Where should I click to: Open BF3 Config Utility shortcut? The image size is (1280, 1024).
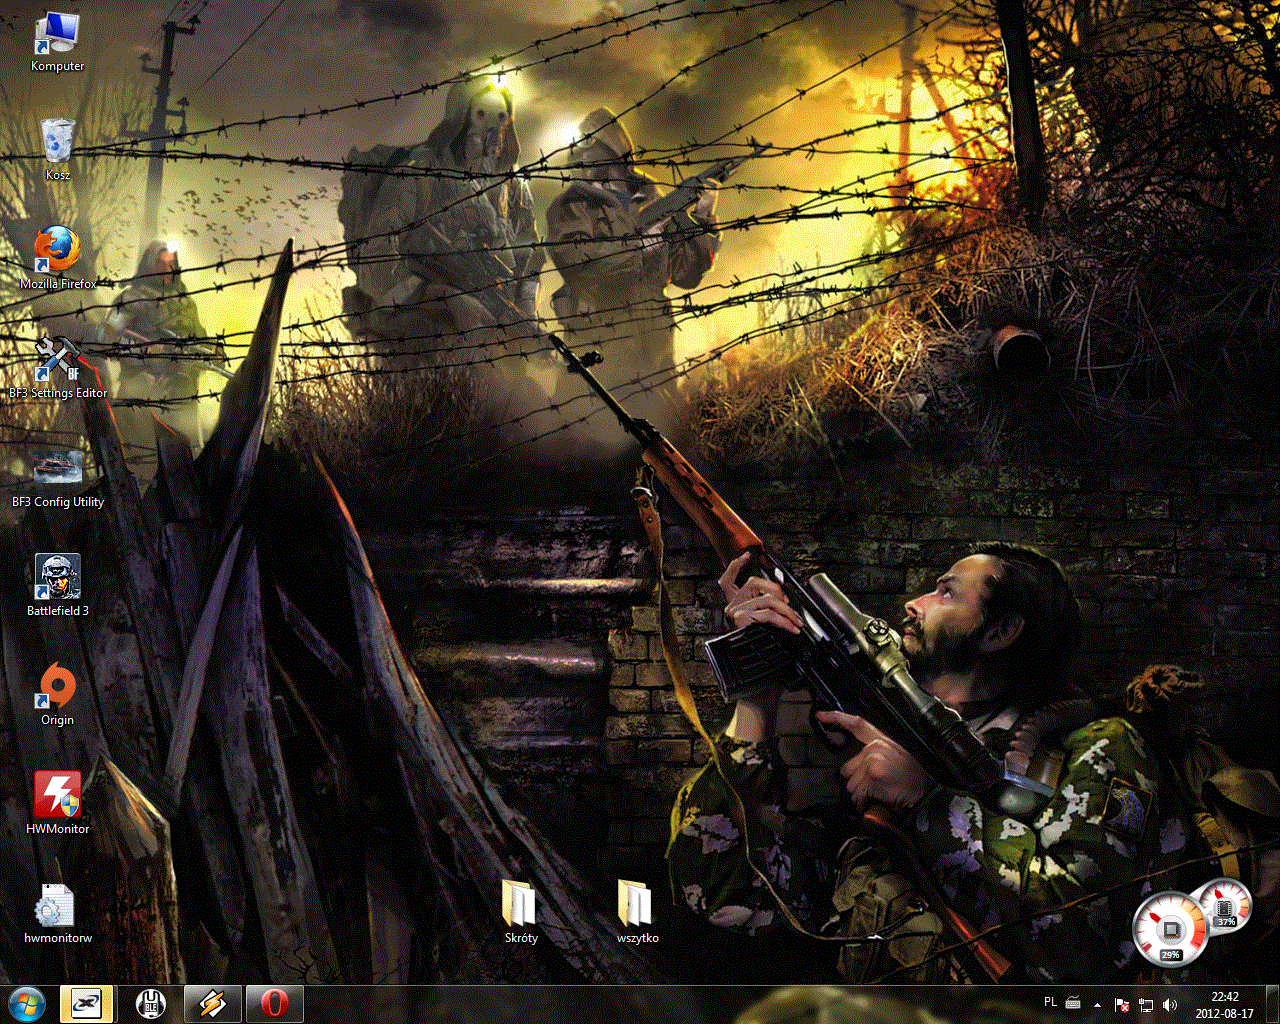(57, 476)
